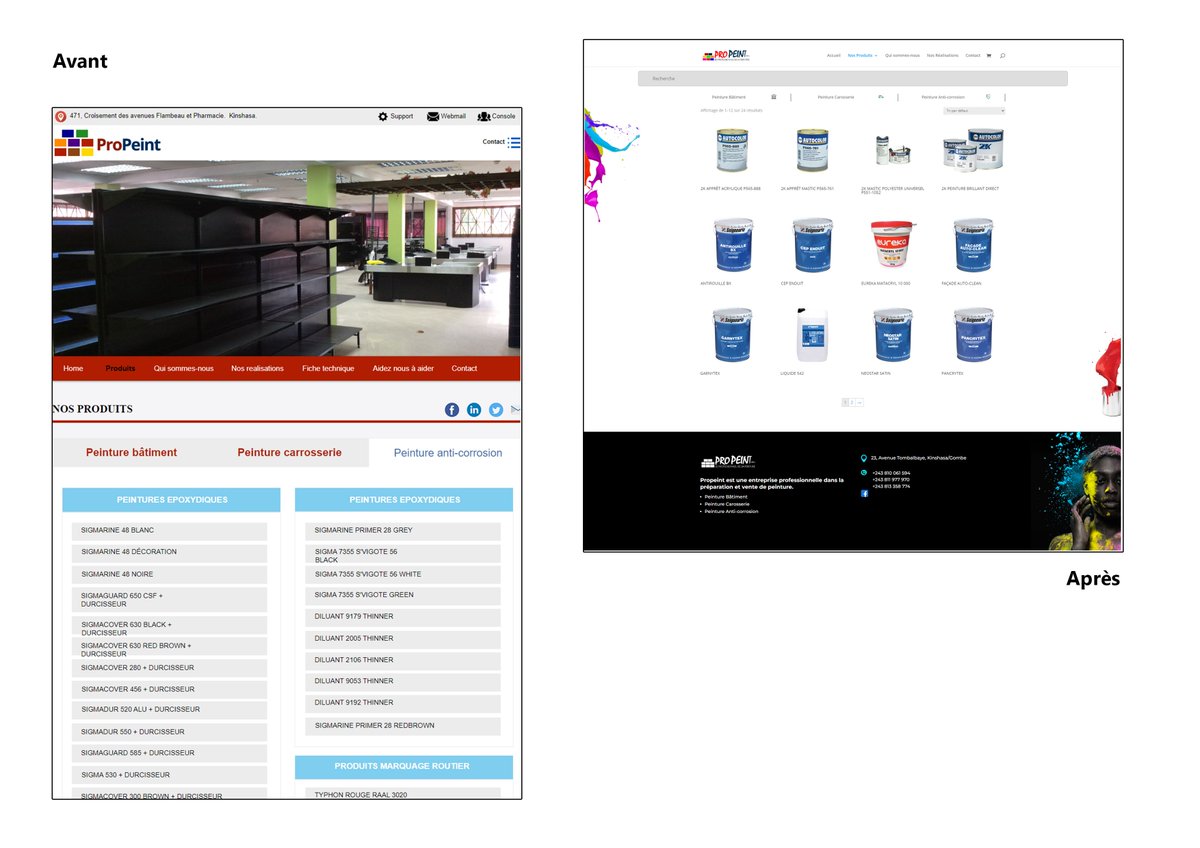Open the hamburger menu icon next to Contact

pyautogui.click(x=514, y=142)
